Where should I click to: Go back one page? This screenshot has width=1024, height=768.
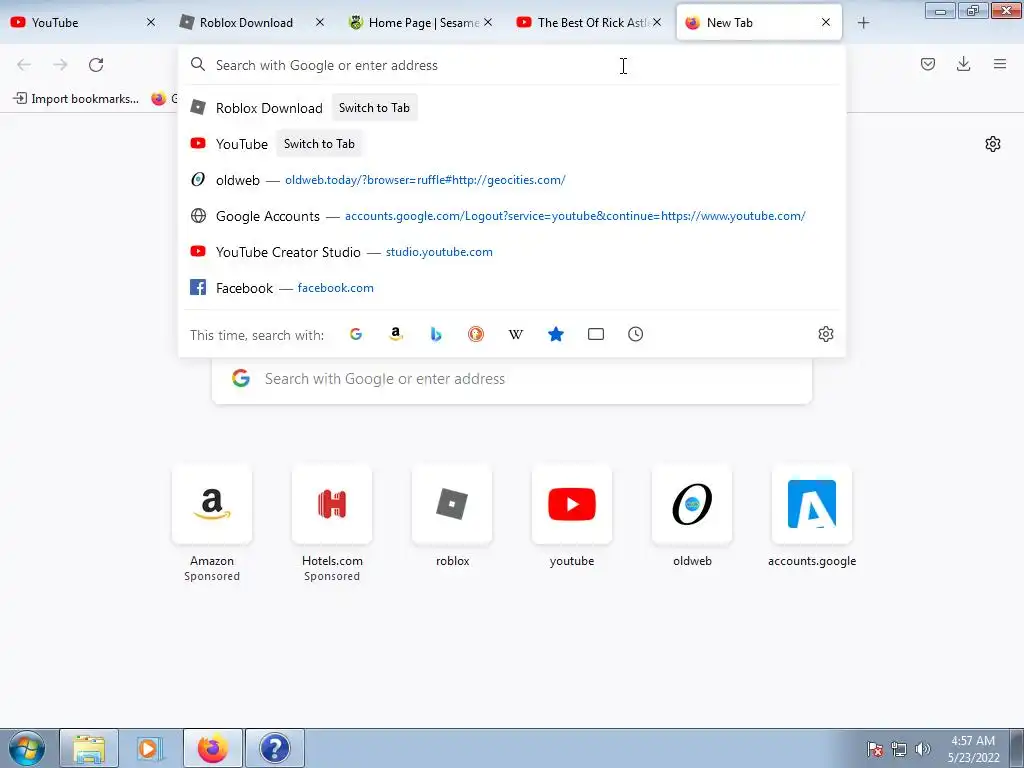(x=24, y=65)
